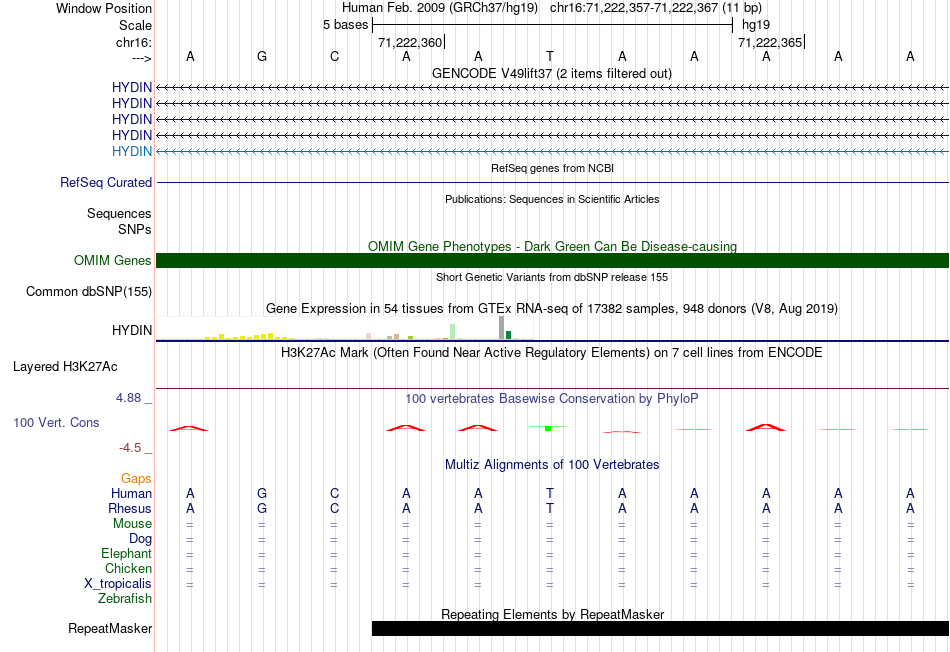Click the Sequences track label
The height and width of the screenshot is (652, 950).
point(119,213)
